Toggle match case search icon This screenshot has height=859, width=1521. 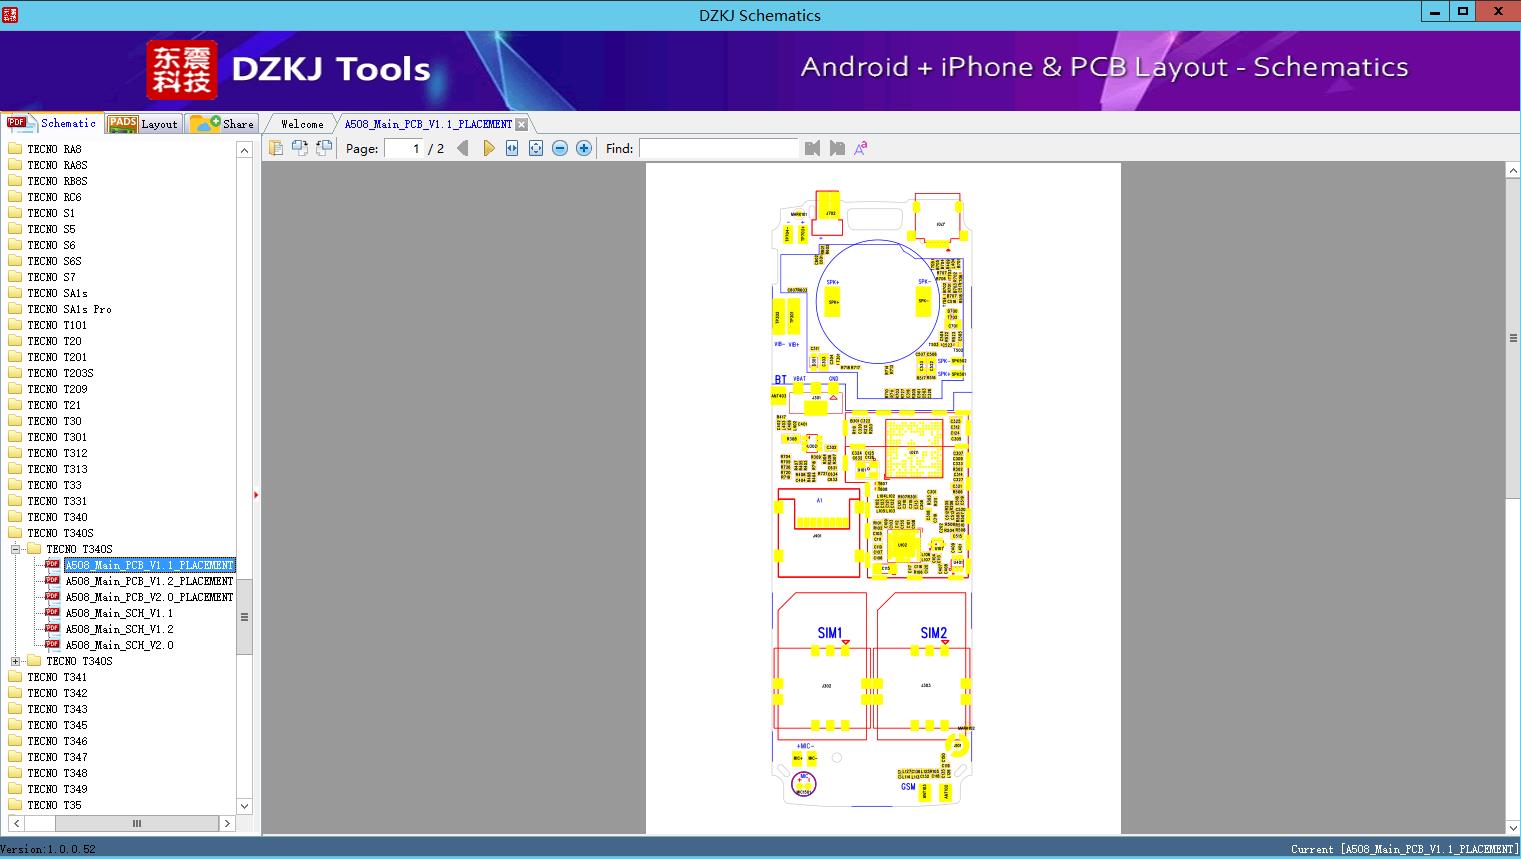click(861, 148)
